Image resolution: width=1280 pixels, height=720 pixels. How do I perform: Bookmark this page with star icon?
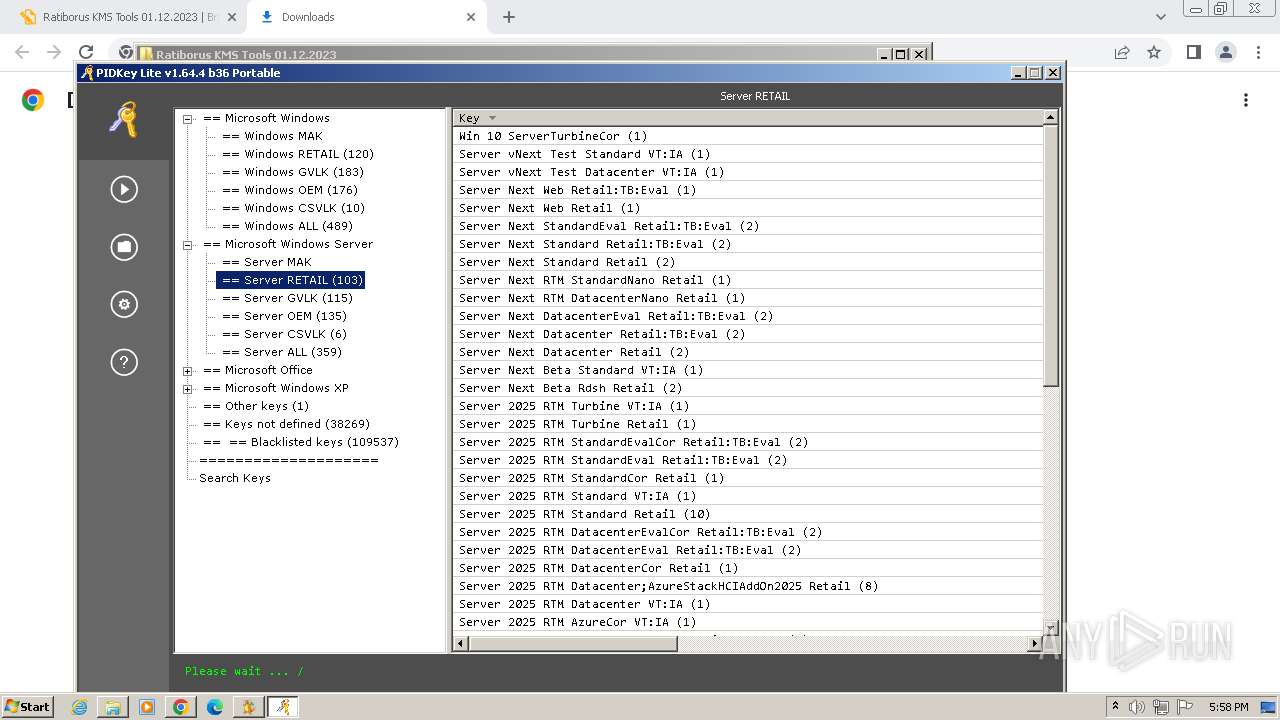point(1154,52)
